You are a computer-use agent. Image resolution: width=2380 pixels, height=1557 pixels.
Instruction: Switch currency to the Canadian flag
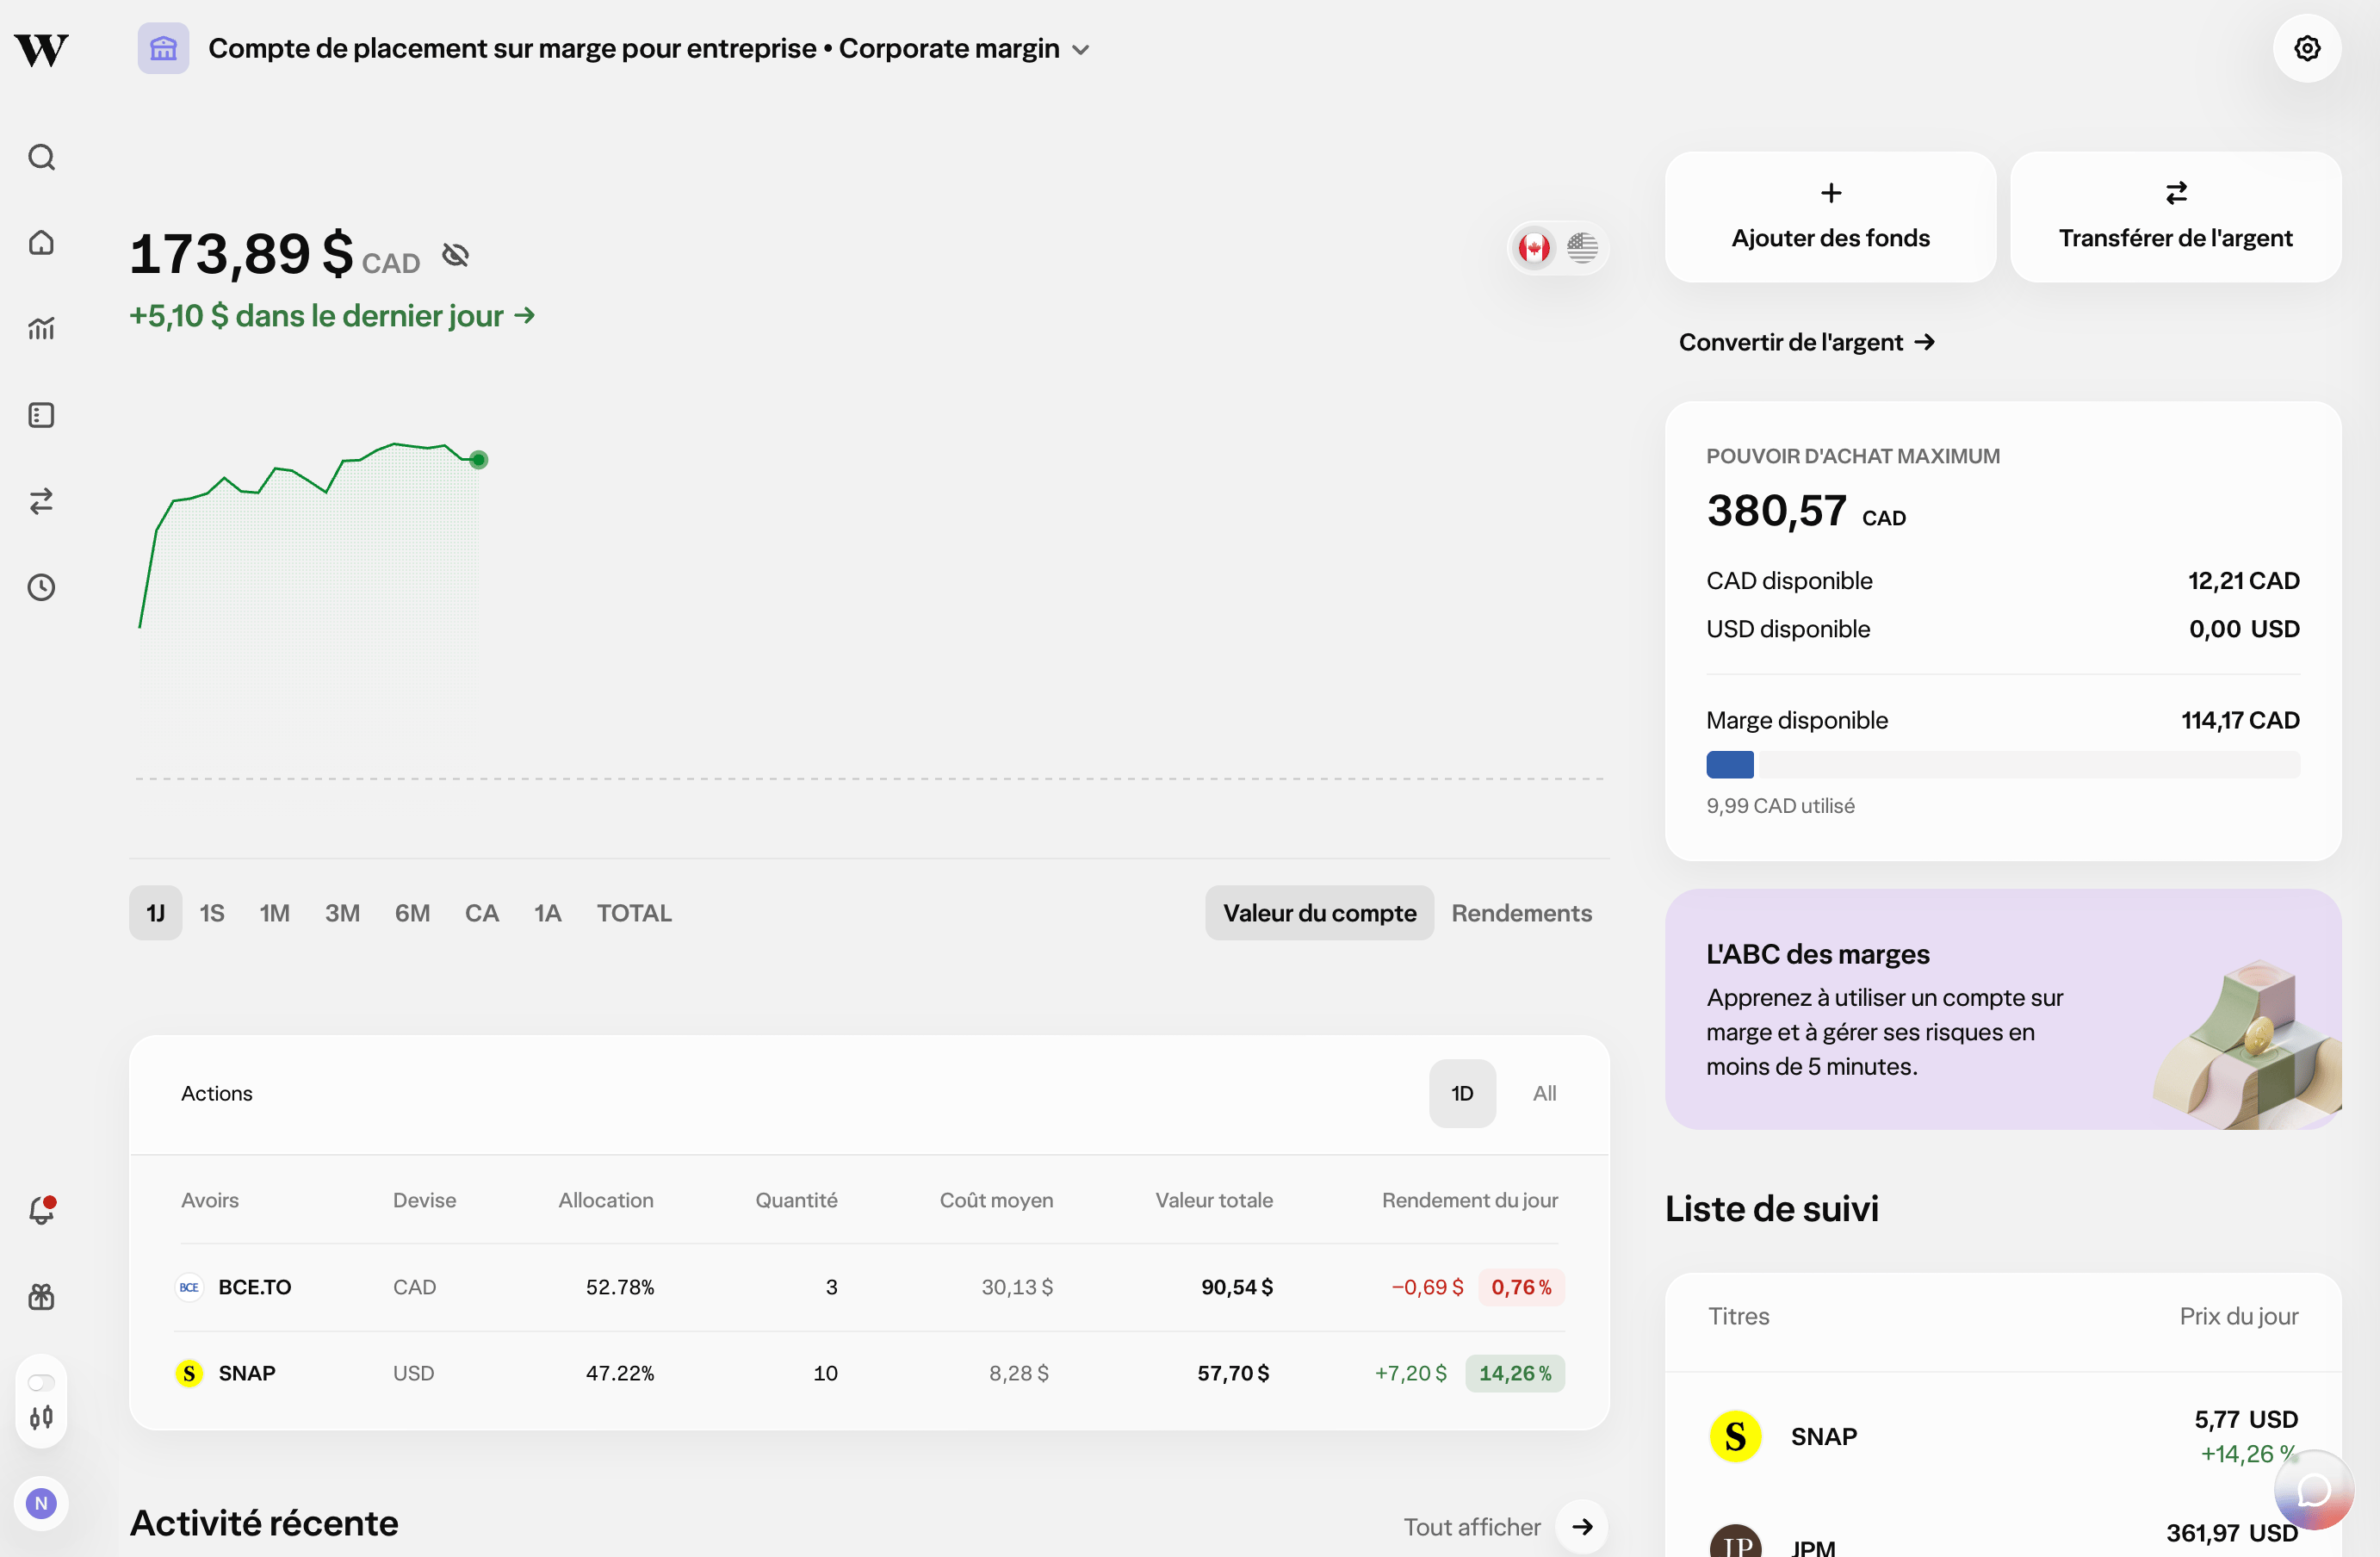[1534, 247]
